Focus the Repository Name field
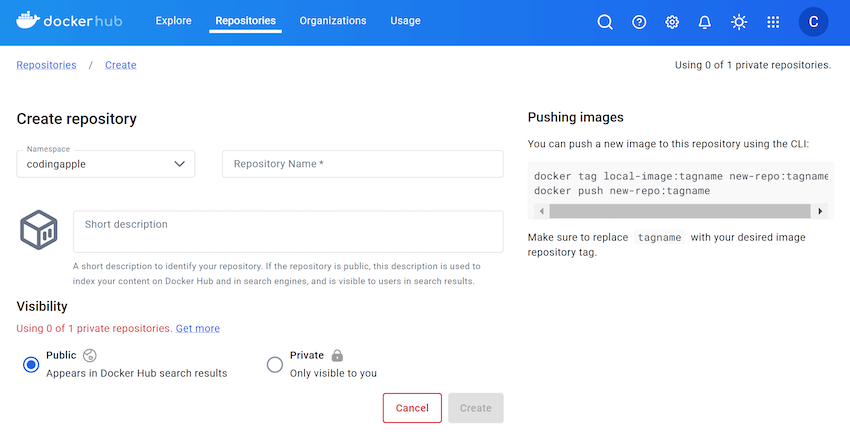Image resolution: width=850 pixels, height=435 pixels. pyautogui.click(x=363, y=164)
